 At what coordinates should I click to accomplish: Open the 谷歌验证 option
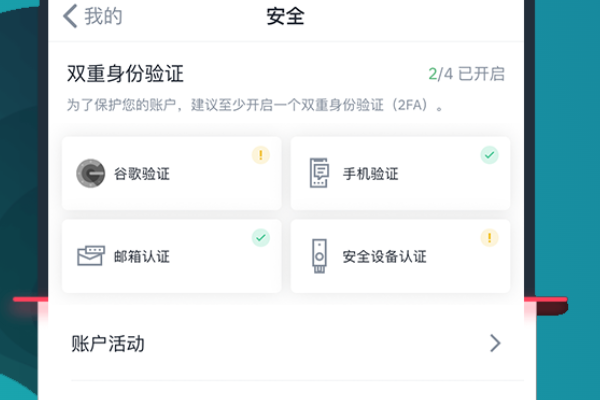[143, 174]
